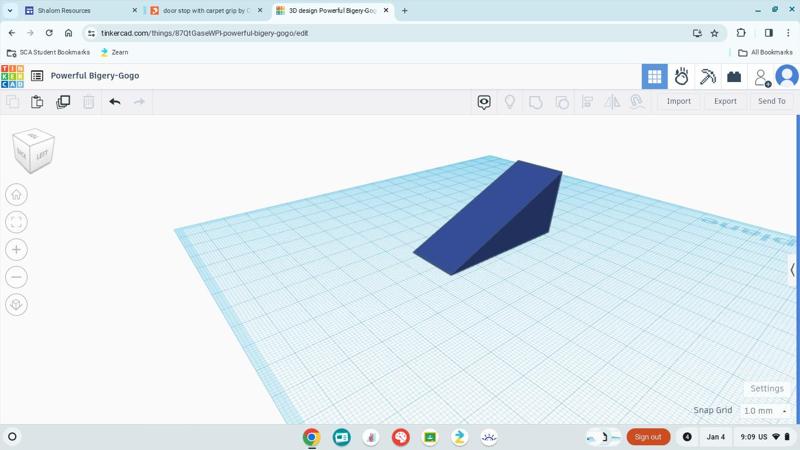This screenshot has width=800, height=450.
Task: Switch to the door stop tab
Action: pos(205,11)
